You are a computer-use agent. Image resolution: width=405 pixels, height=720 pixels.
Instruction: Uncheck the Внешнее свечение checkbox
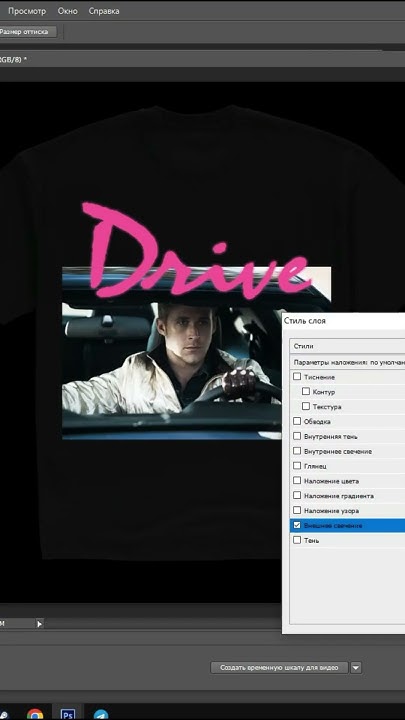[297, 525]
